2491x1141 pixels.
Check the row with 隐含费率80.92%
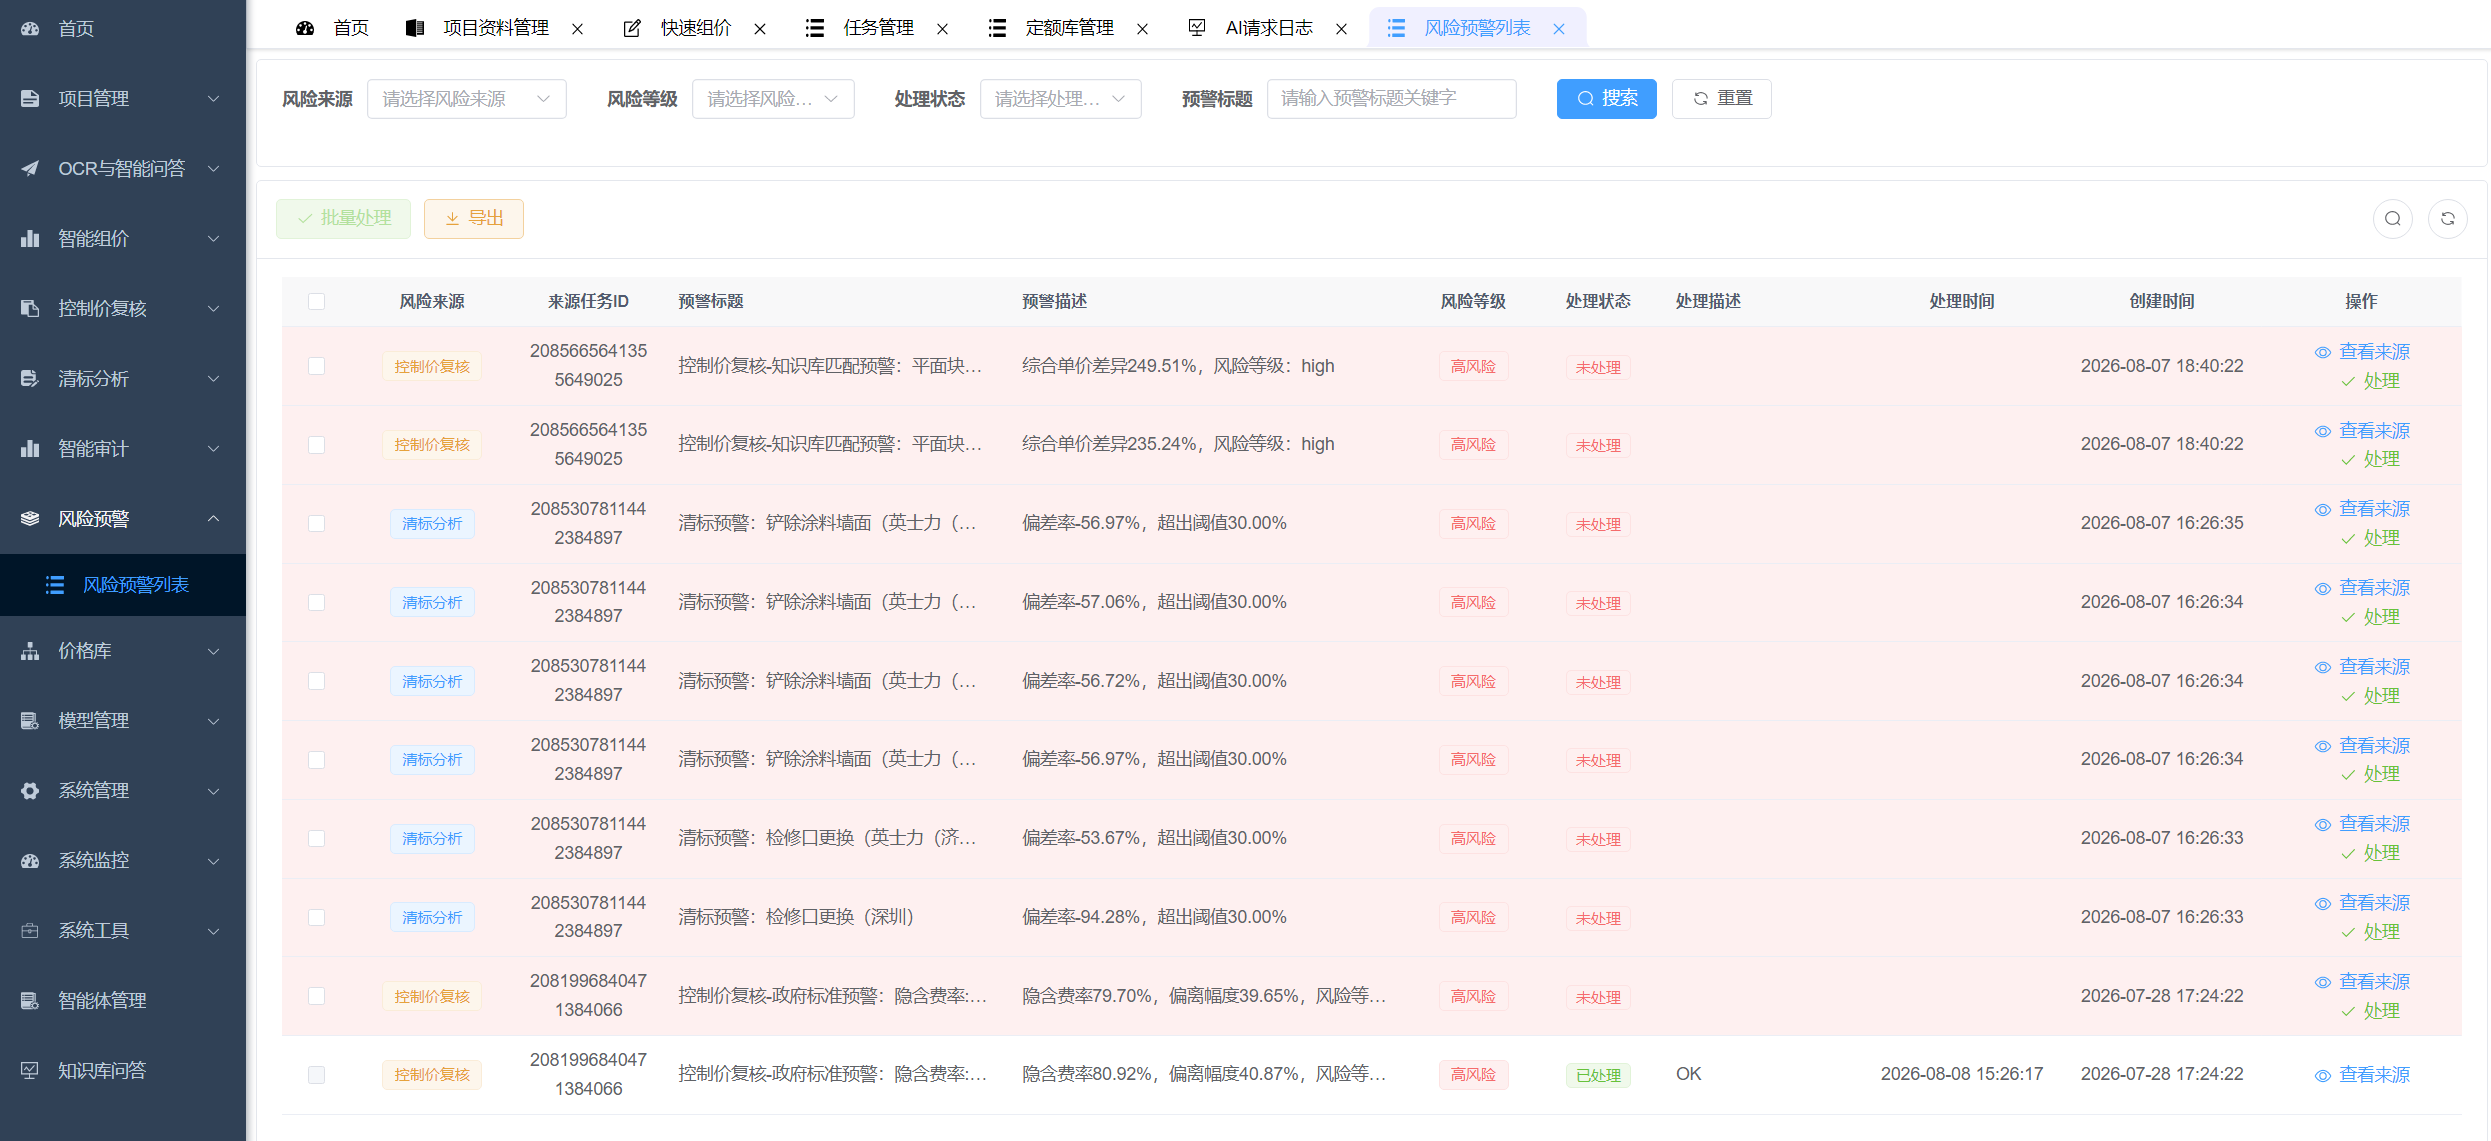coord(317,1075)
